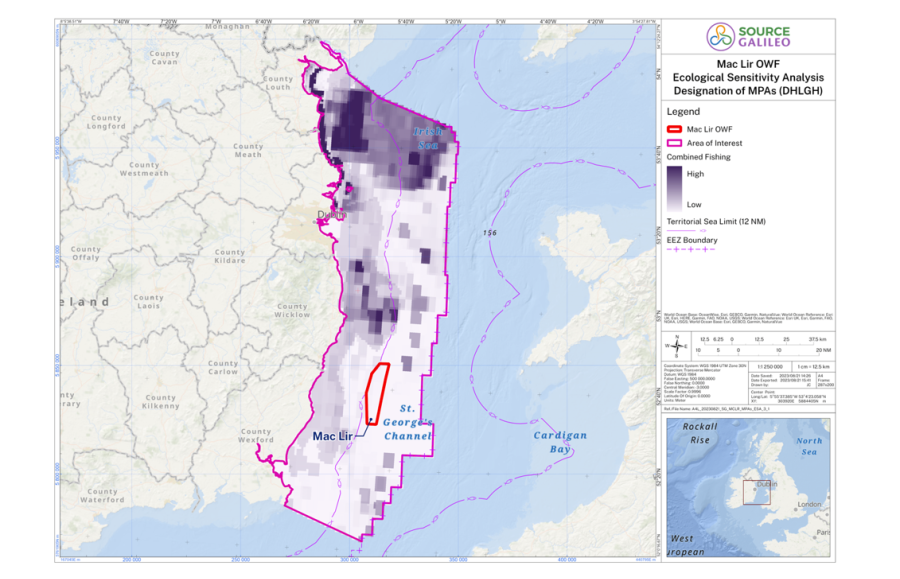The height and width of the screenshot is (579, 900).
Task: Open the inset overview map thumbnail
Action: pos(748,487)
